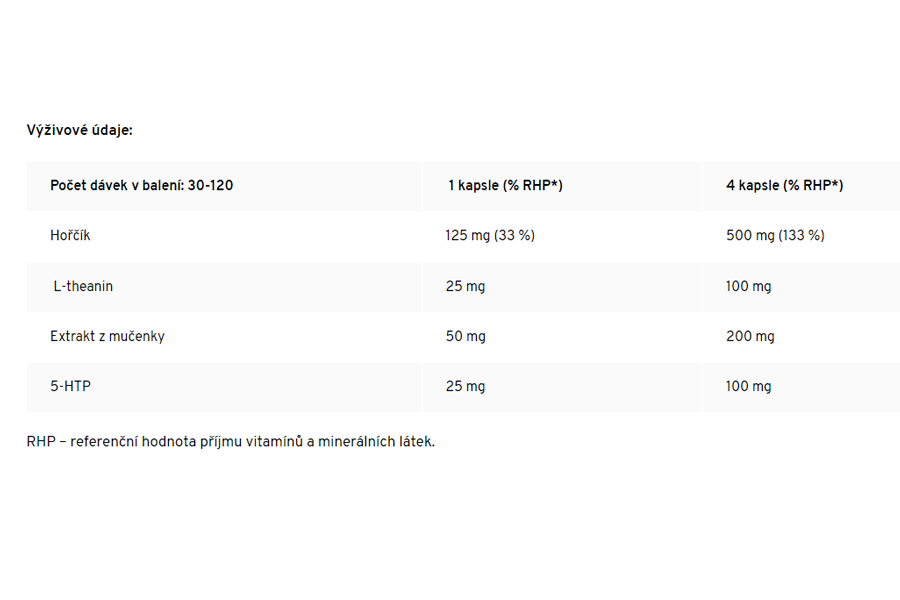
Task: Click the 'Výživové údaje:' heading
Action: (79, 130)
